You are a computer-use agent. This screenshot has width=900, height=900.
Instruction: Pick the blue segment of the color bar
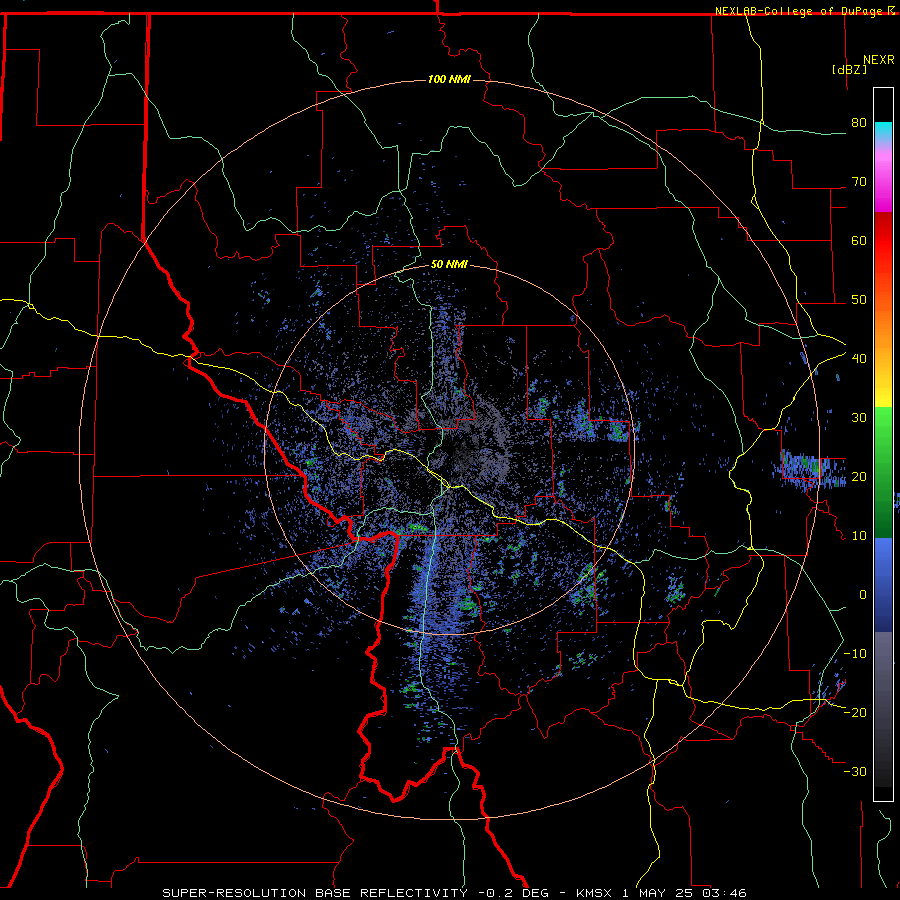[x=883, y=585]
